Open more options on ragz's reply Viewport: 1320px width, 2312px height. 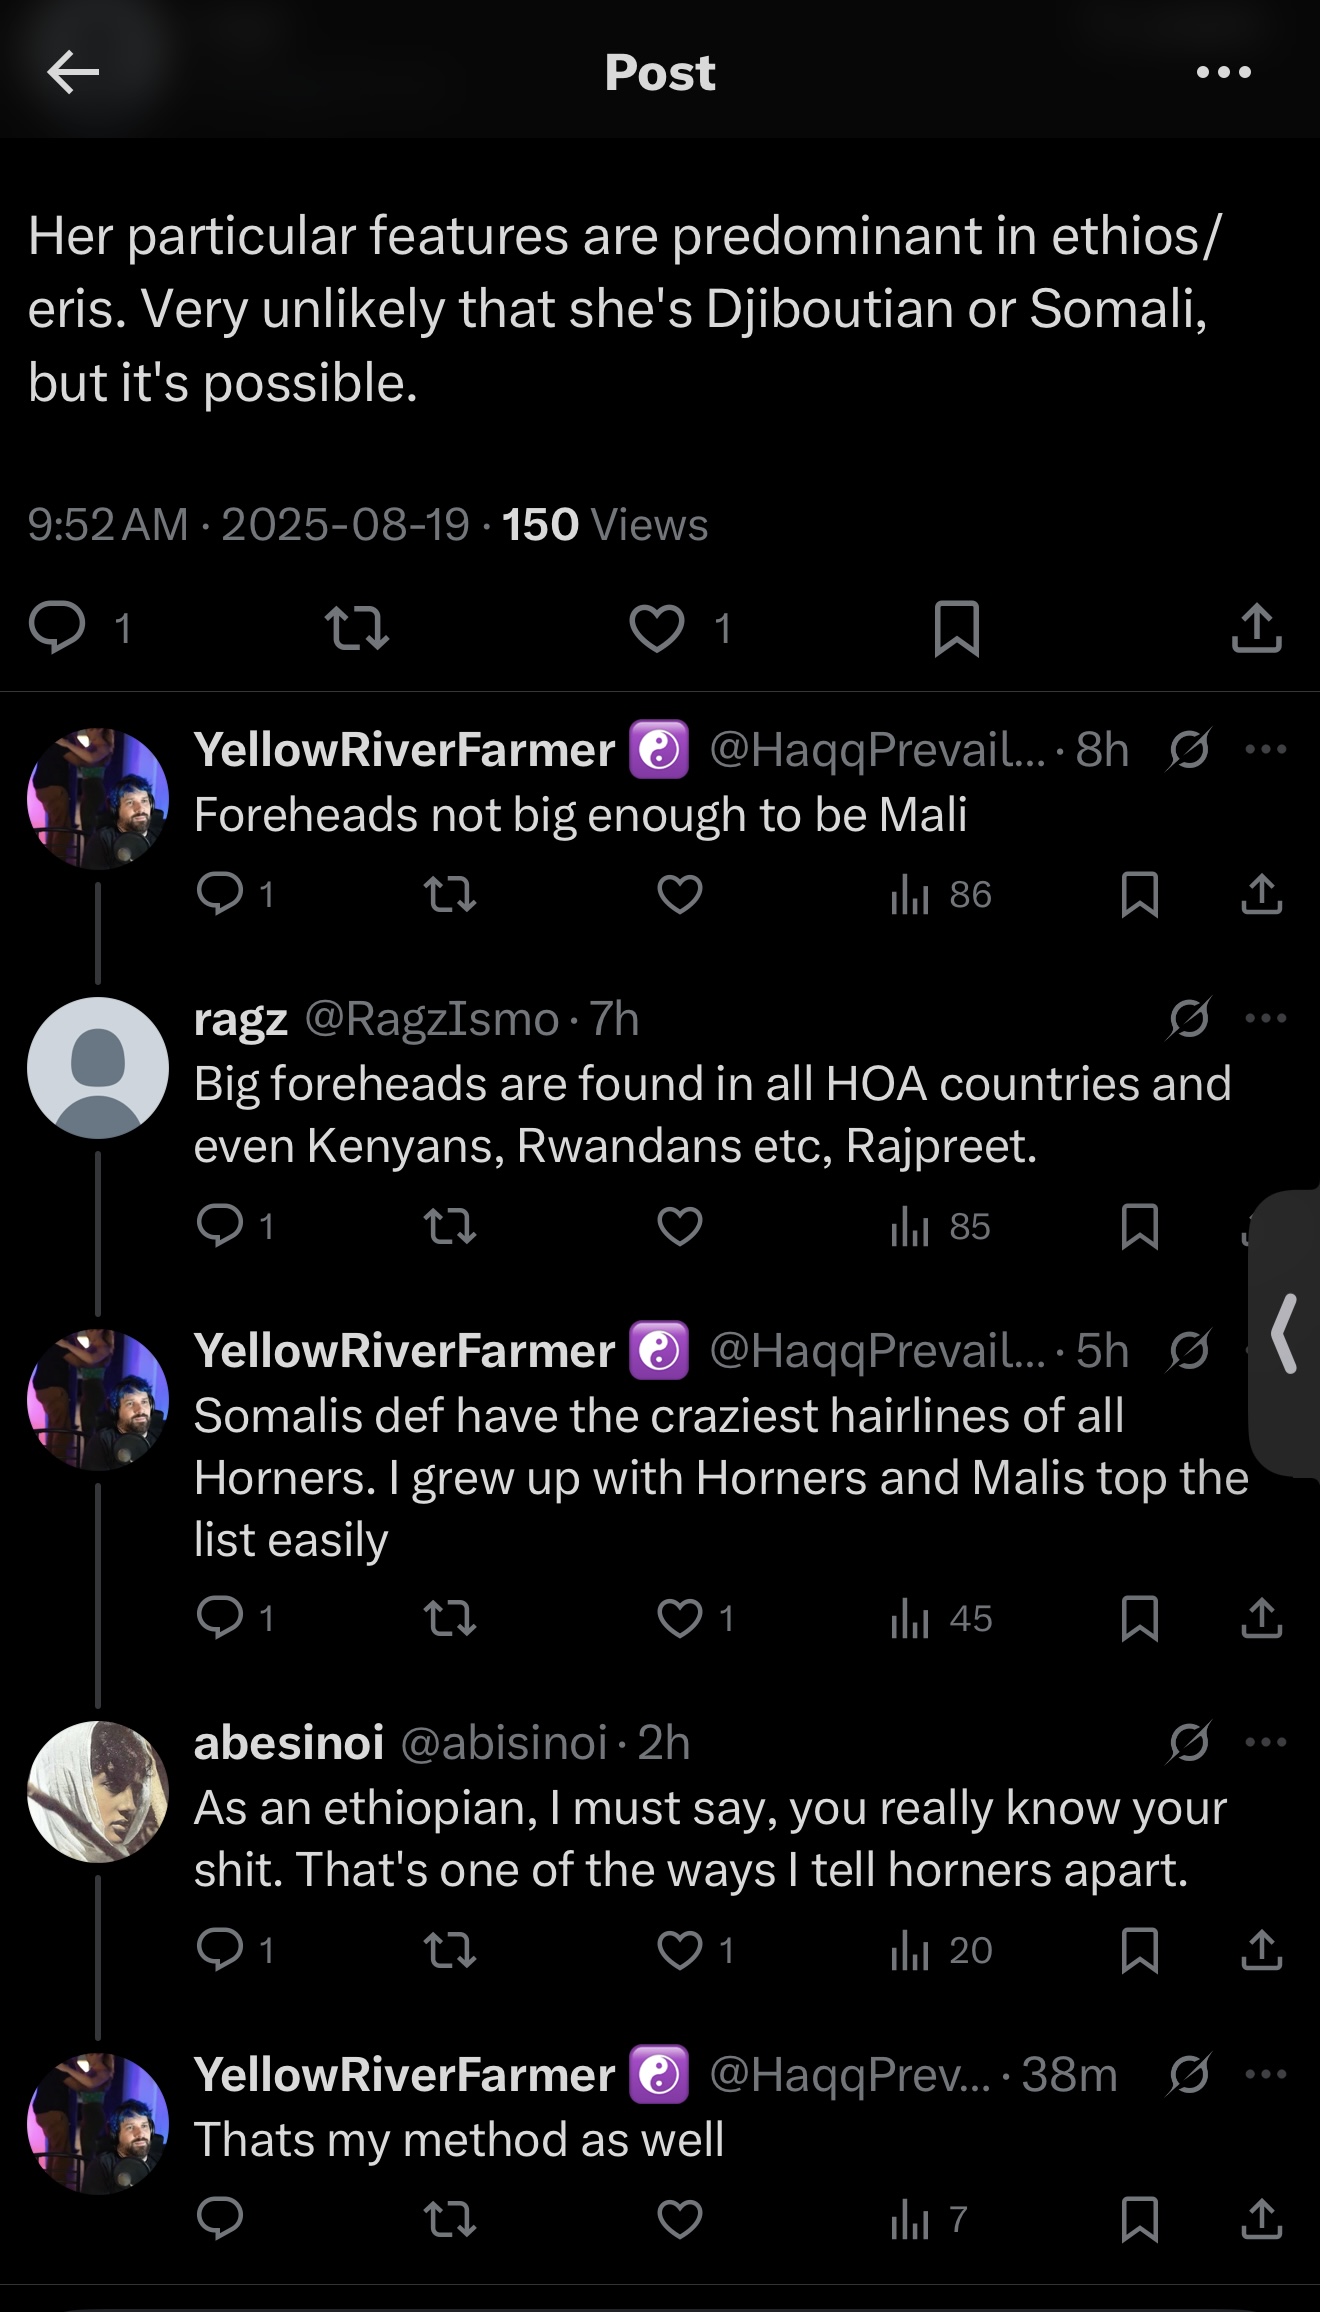point(1266,1019)
